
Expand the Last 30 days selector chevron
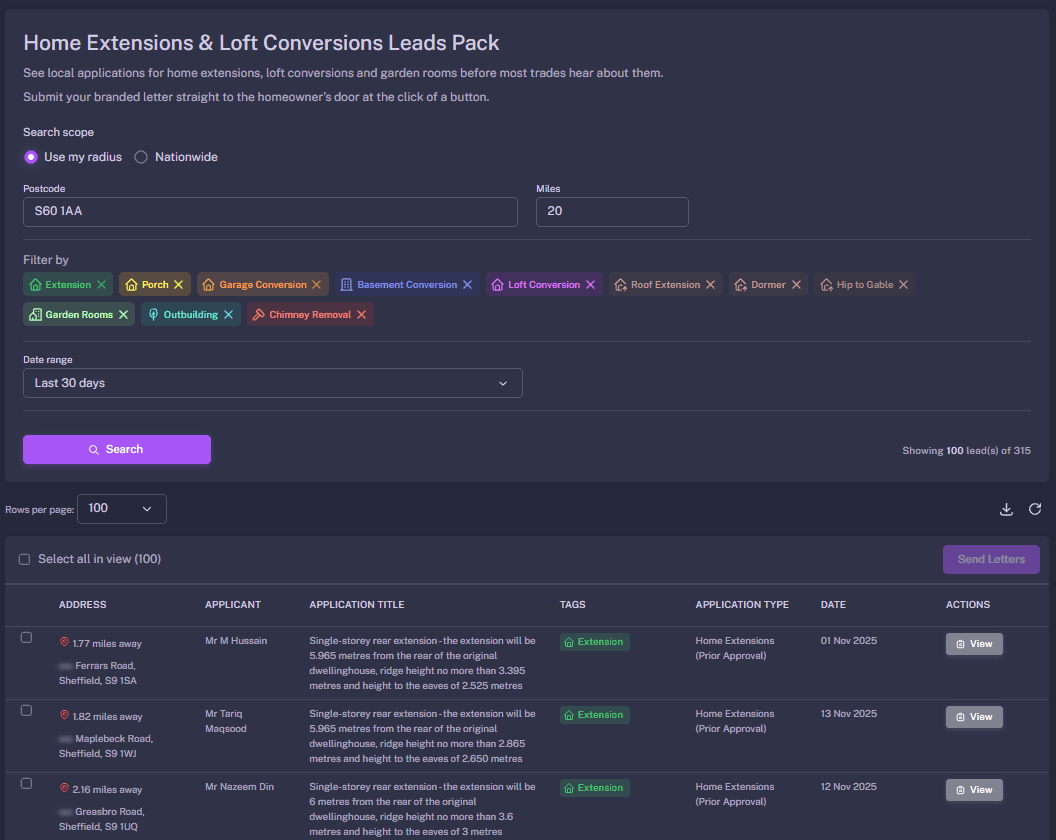click(x=503, y=383)
